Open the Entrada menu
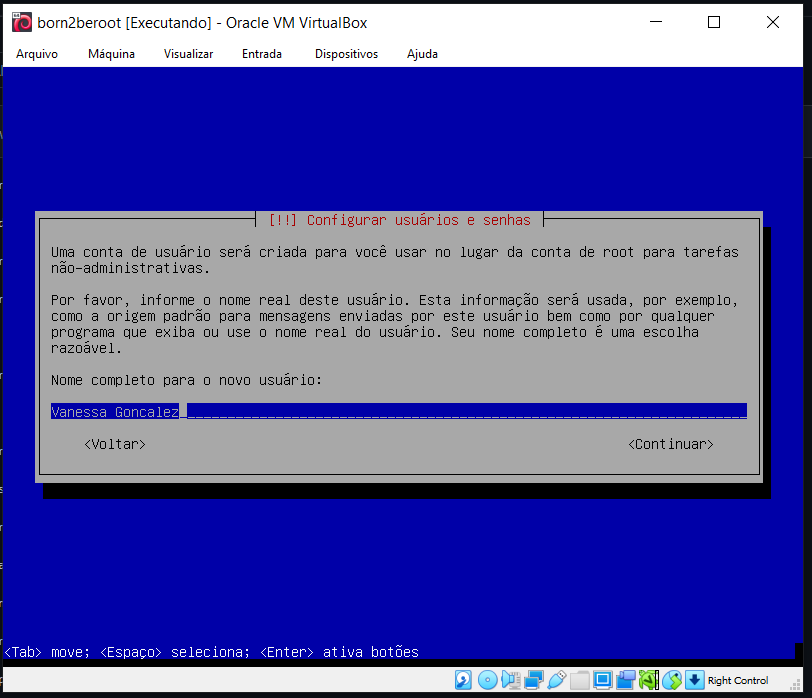 pyautogui.click(x=261, y=54)
